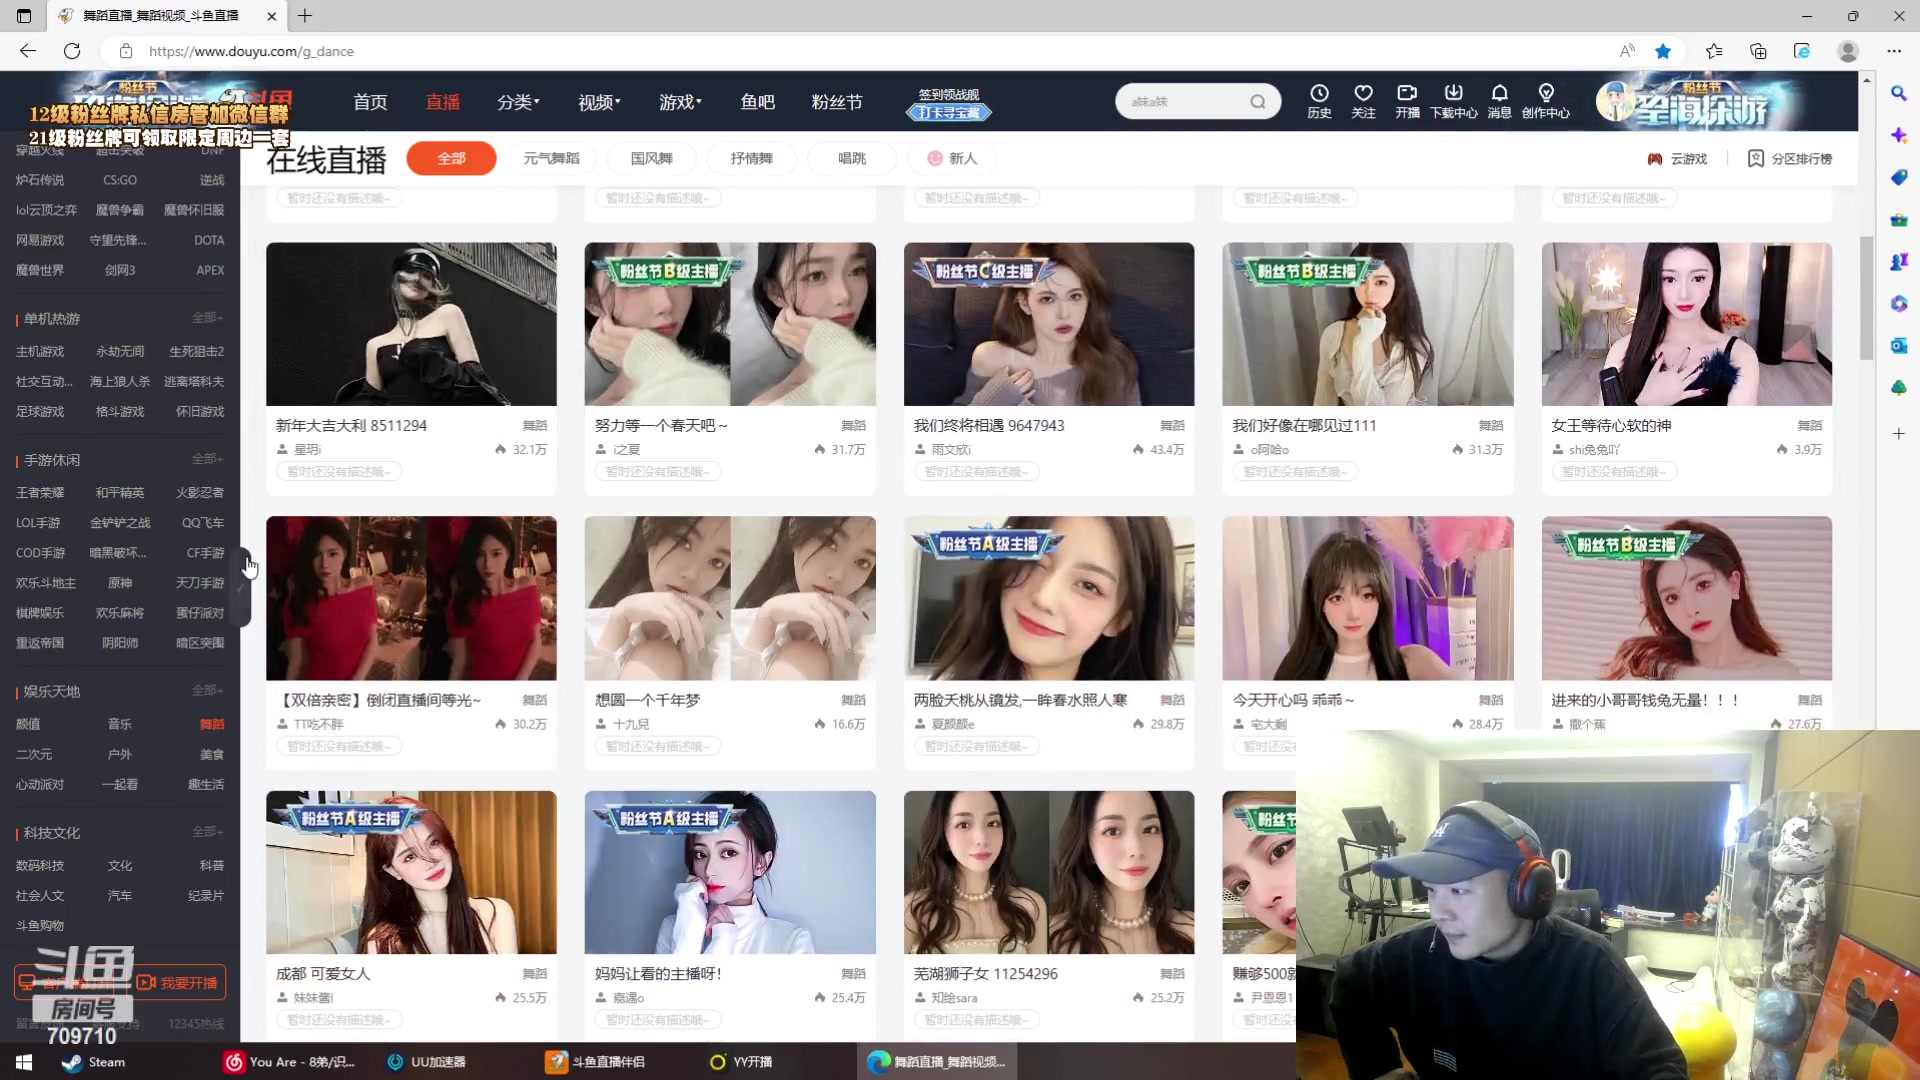Viewport: 1920px width, 1080px height.
Task: Go to the 鱼吧 menu item
Action: coord(758,101)
